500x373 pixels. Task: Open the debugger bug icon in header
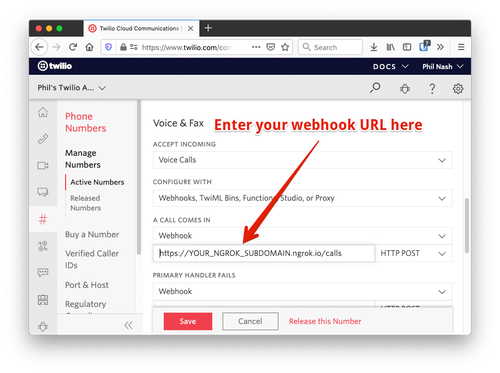[x=405, y=88]
